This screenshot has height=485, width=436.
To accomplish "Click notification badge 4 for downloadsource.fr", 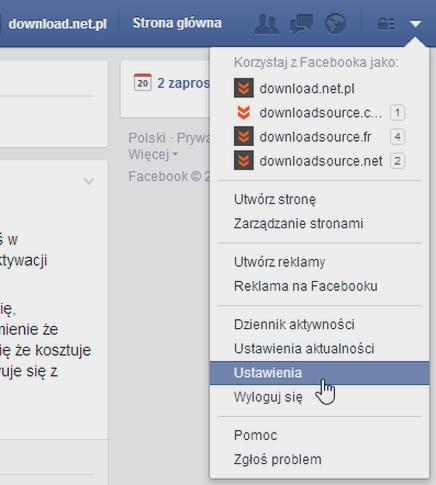I will pos(397,137).
